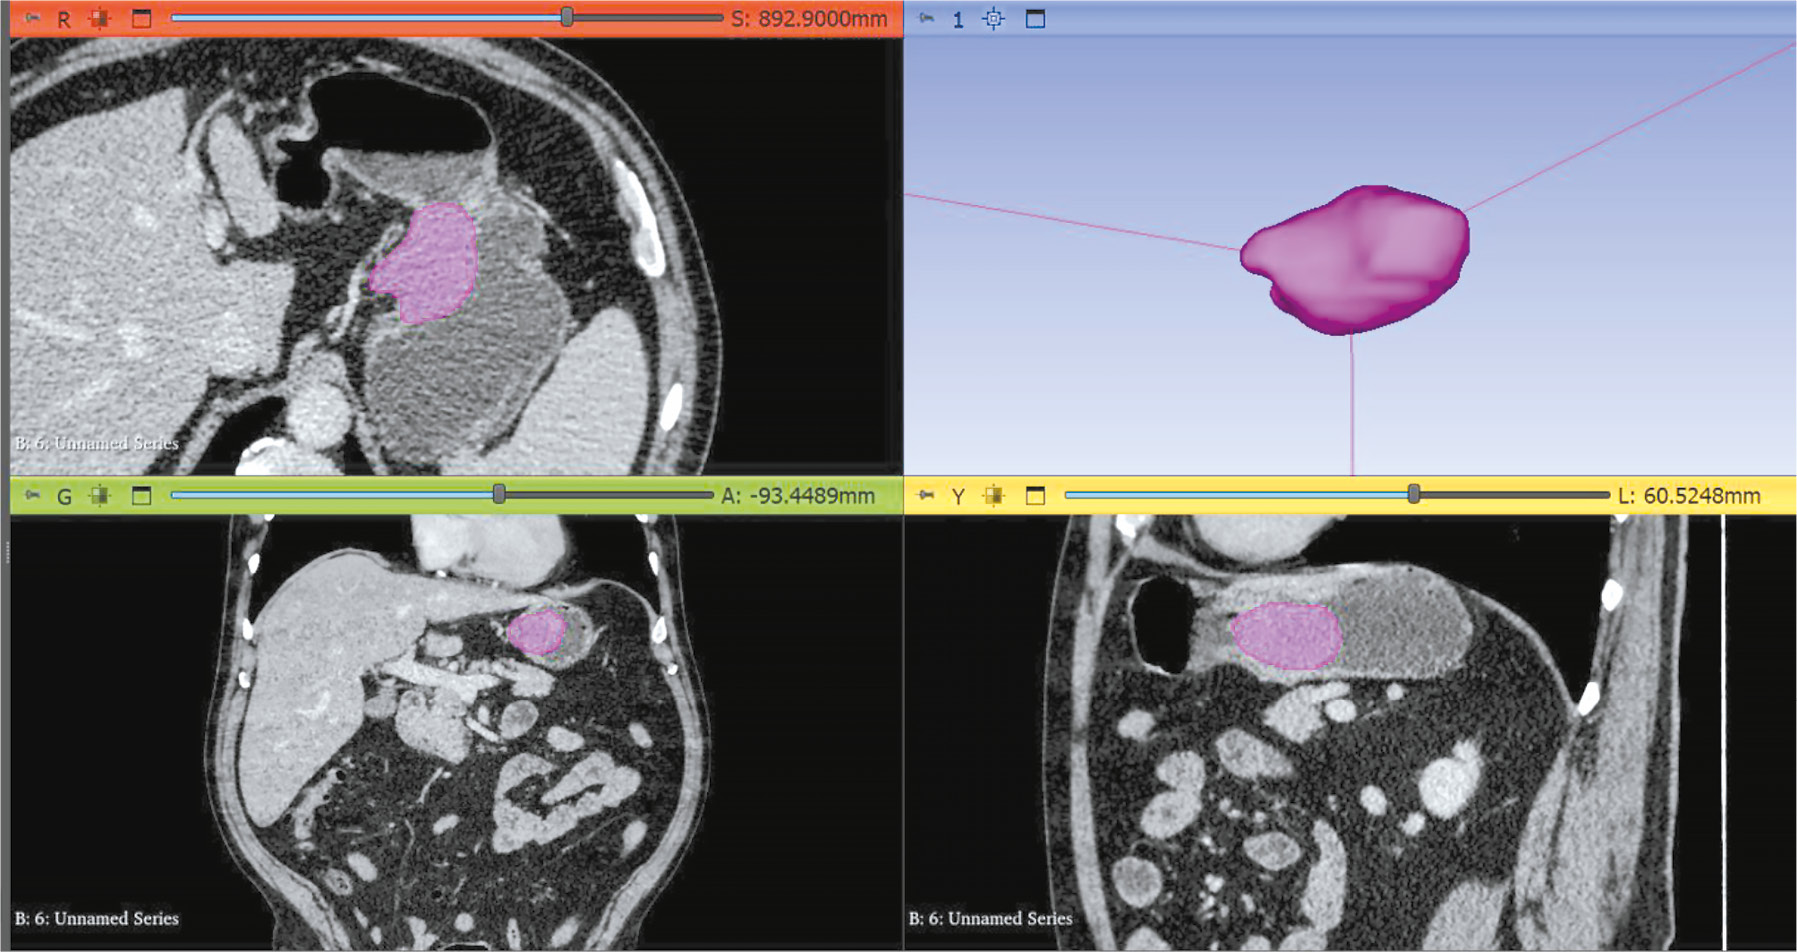Image resolution: width=1797 pixels, height=952 pixels.
Task: Click the Y label on Yellow view bar
Action: pos(958,497)
